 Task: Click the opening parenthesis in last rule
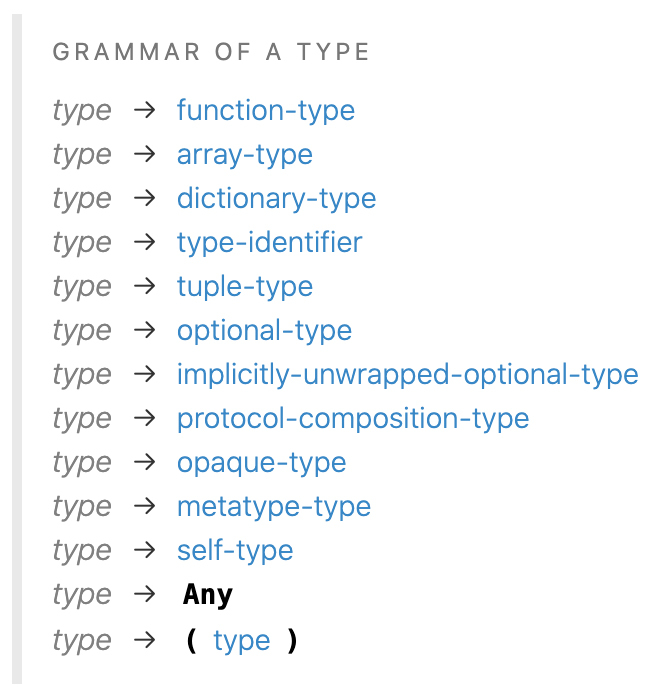[x=191, y=640]
